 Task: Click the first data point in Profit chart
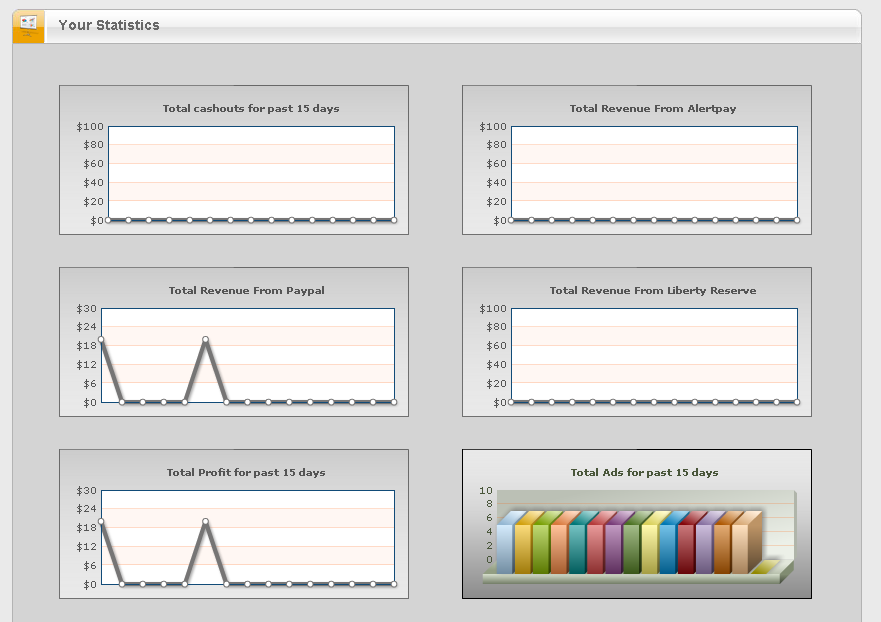[x=101, y=521]
